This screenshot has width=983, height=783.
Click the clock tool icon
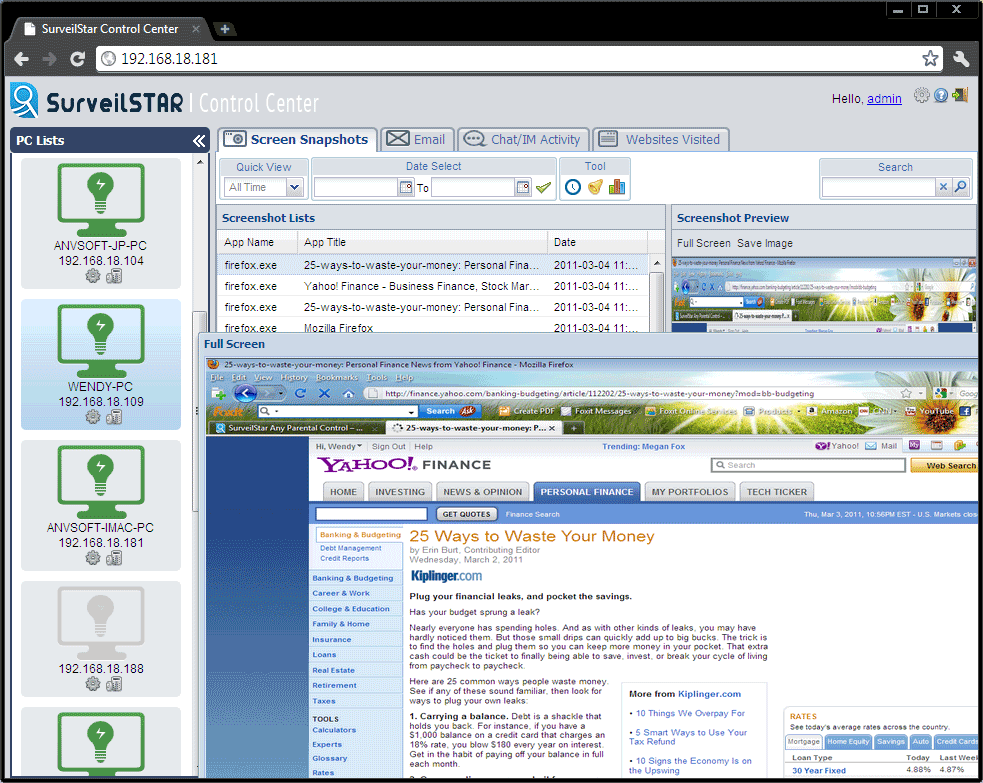[x=573, y=187]
